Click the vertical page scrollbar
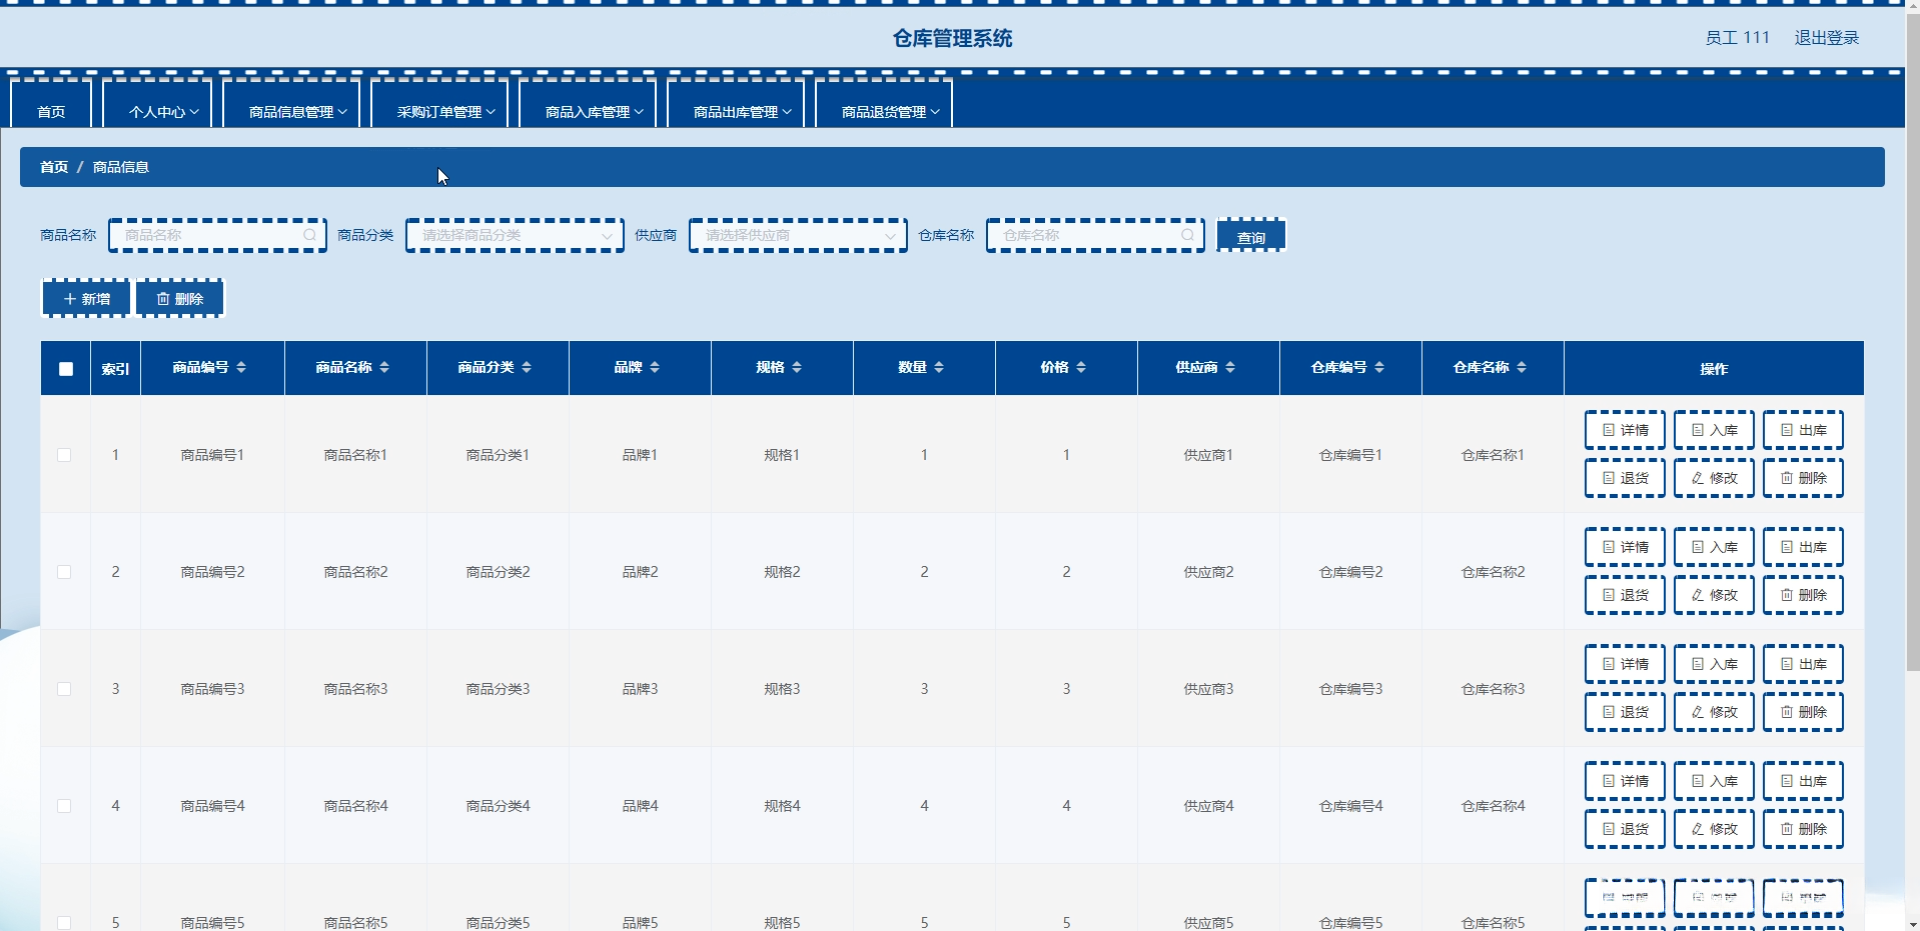Screen dimensions: 1920x931 (x=1912, y=340)
